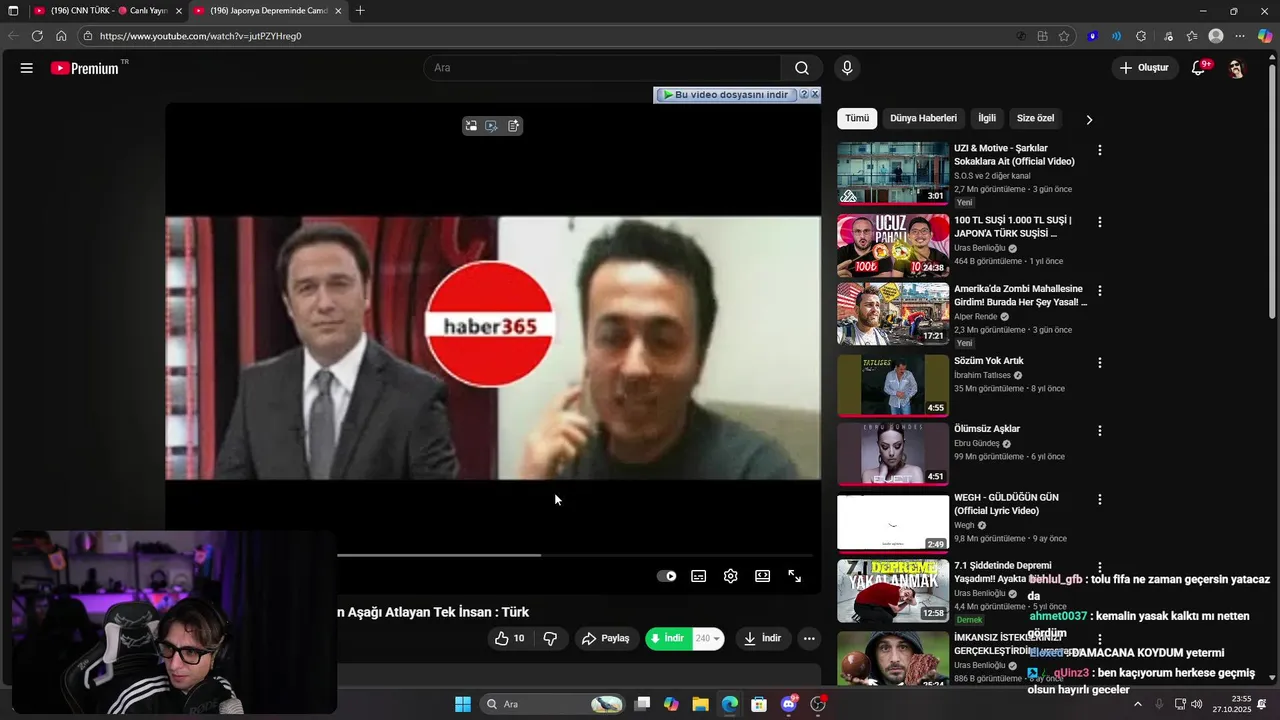Open 100 TL SUŞİ video thumbnail
The height and width of the screenshot is (720, 1280).
[893, 245]
